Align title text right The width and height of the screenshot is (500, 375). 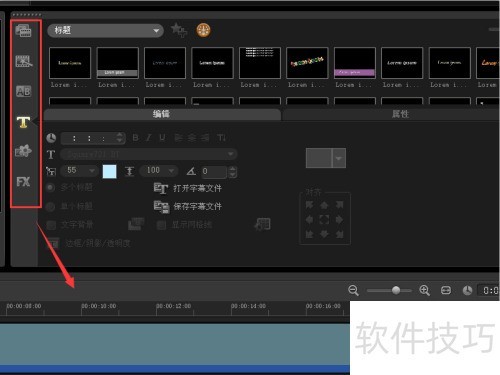(x=205, y=138)
